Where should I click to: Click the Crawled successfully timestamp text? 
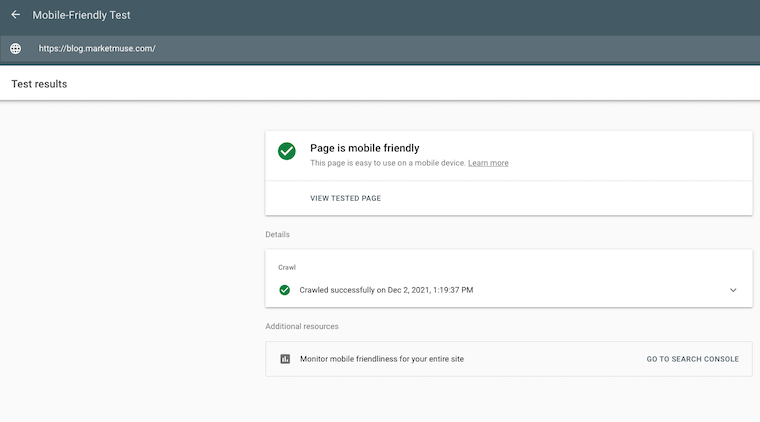point(386,290)
